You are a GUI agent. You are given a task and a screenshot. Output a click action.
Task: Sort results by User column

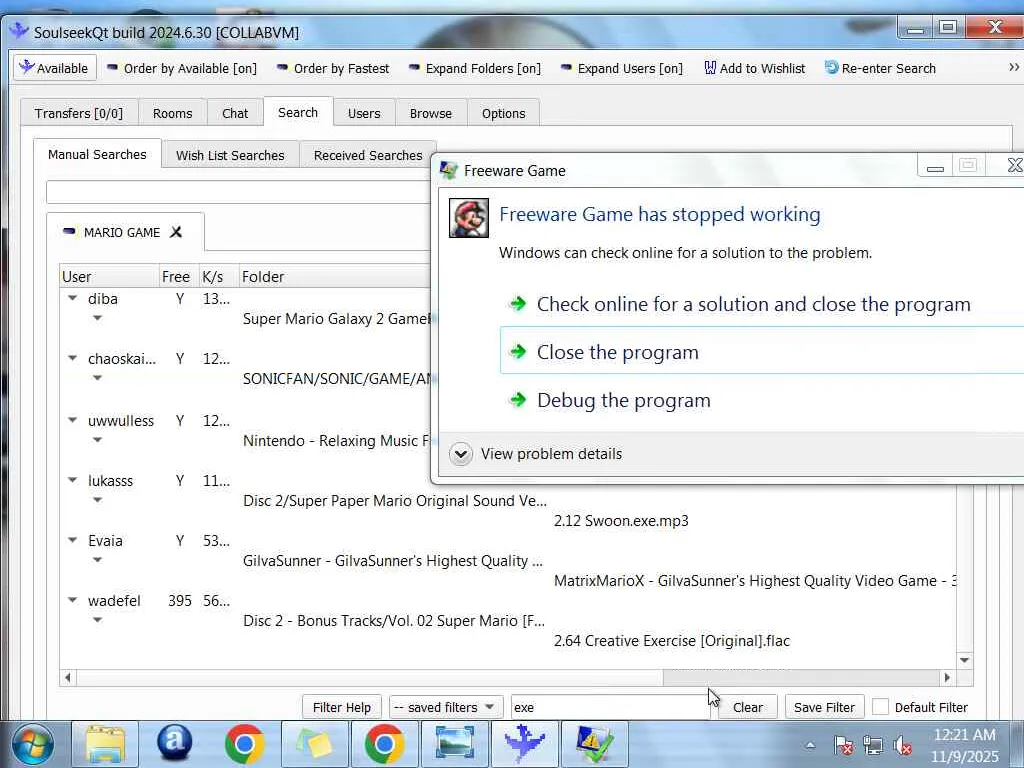pos(109,276)
